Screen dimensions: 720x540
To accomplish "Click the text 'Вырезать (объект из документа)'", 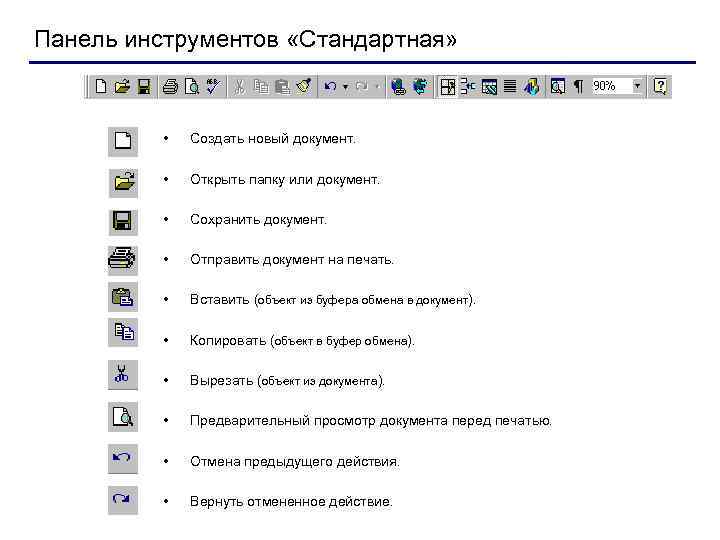I will pyautogui.click(x=287, y=381).
